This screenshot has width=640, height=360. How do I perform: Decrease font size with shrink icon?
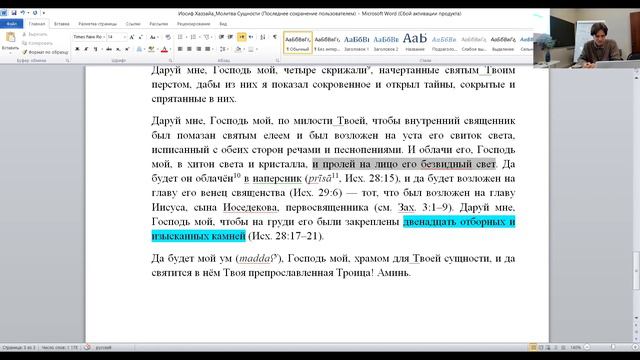[x=140, y=37]
